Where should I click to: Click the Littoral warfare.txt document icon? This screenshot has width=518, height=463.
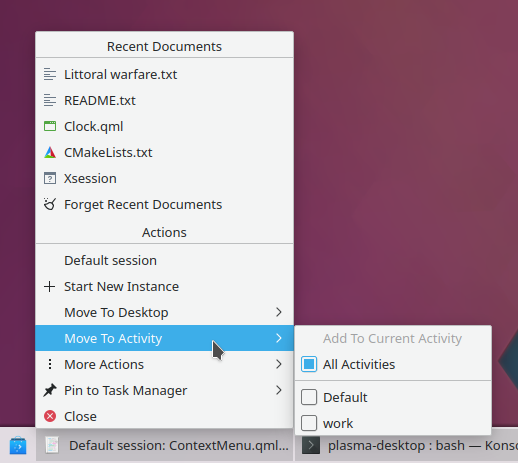coord(50,74)
